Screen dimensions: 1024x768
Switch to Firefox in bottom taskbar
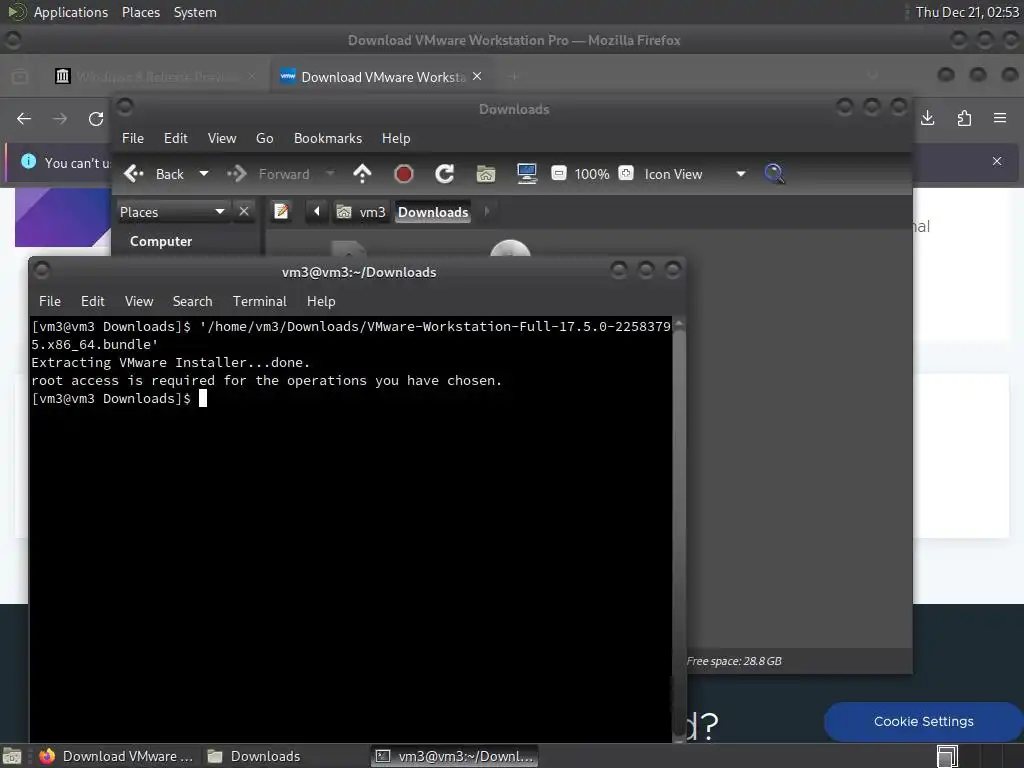tap(116, 756)
